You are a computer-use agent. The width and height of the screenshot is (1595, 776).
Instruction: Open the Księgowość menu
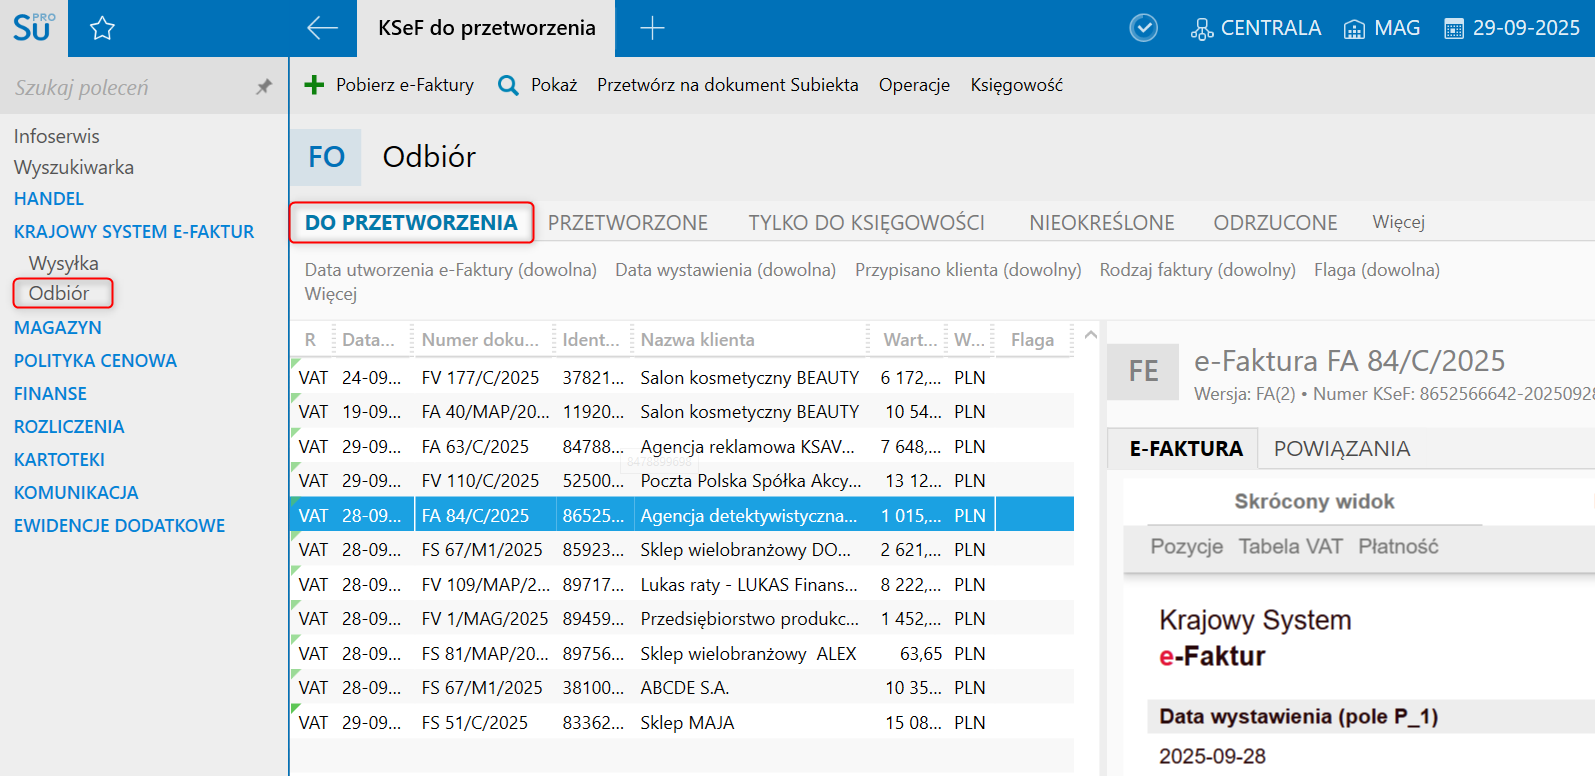click(1016, 85)
